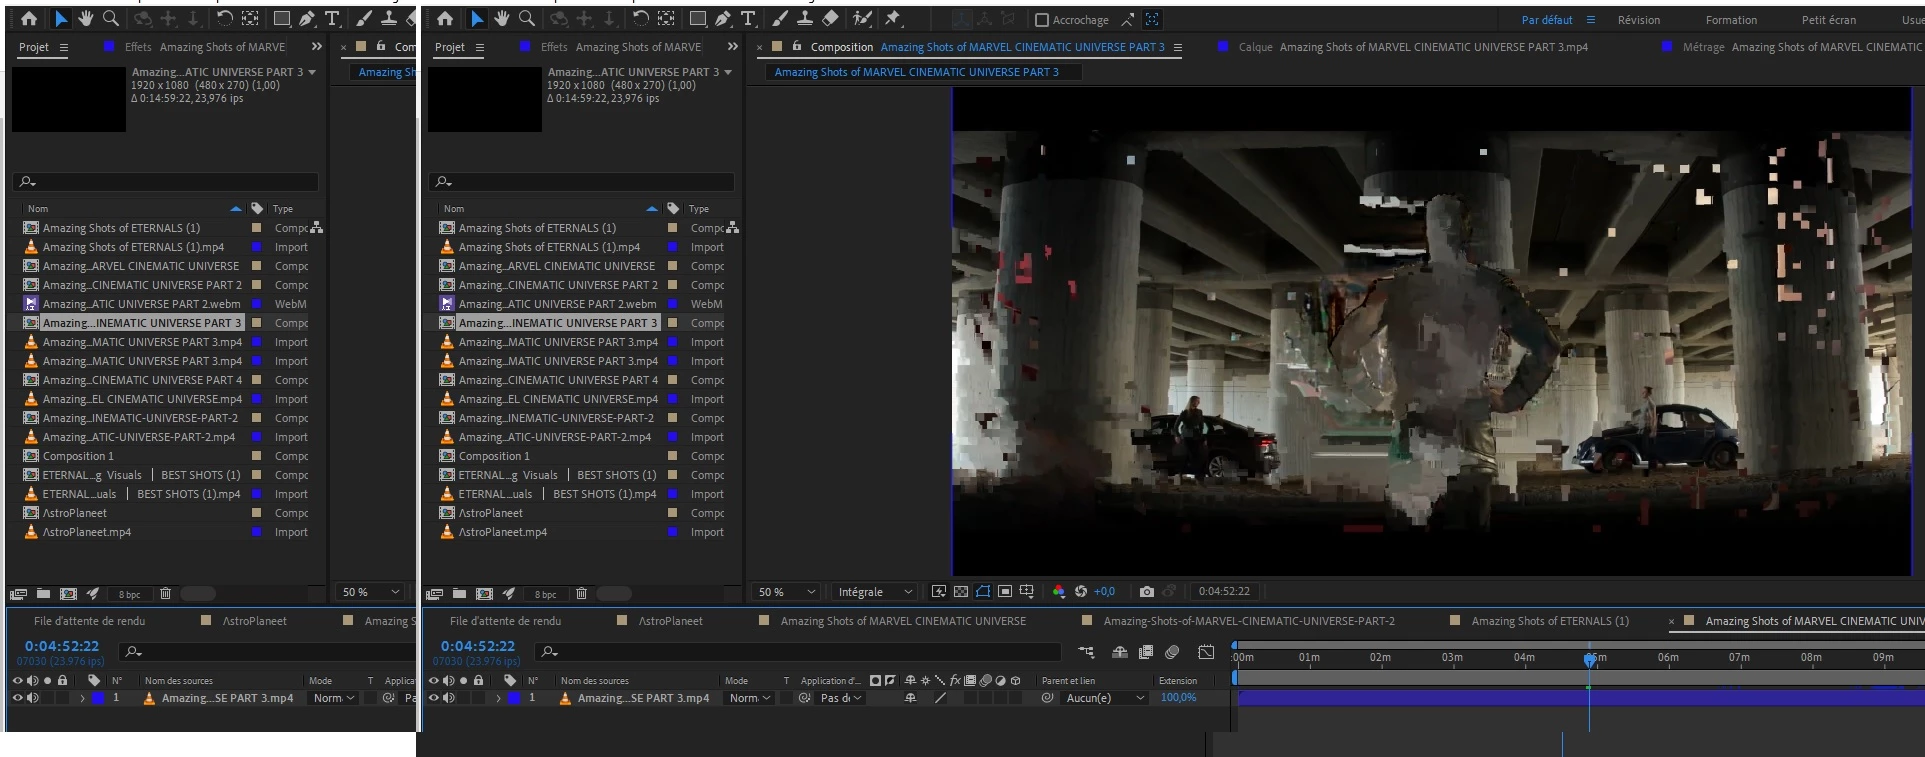1925x757 pixels.
Task: Select the Rotation tool in the right window toolbar
Action: click(641, 18)
